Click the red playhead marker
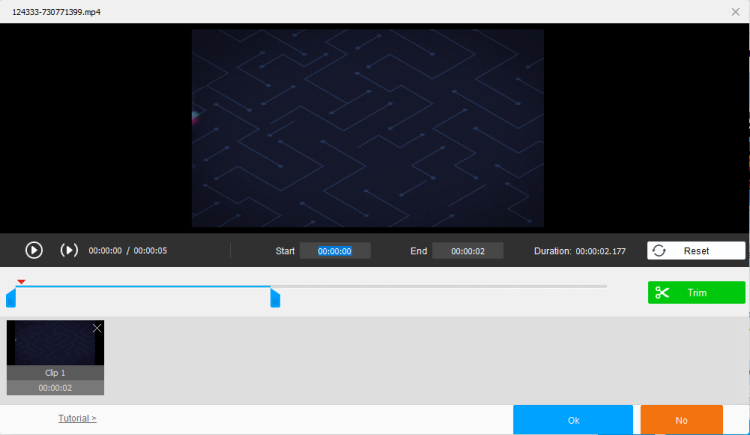The height and width of the screenshot is (435, 750). click(21, 281)
